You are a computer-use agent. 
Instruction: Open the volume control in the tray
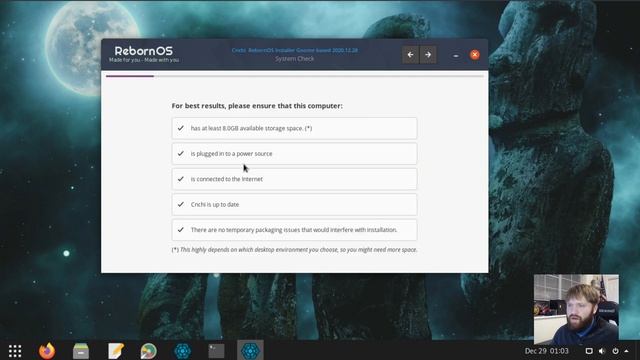click(x=602, y=351)
